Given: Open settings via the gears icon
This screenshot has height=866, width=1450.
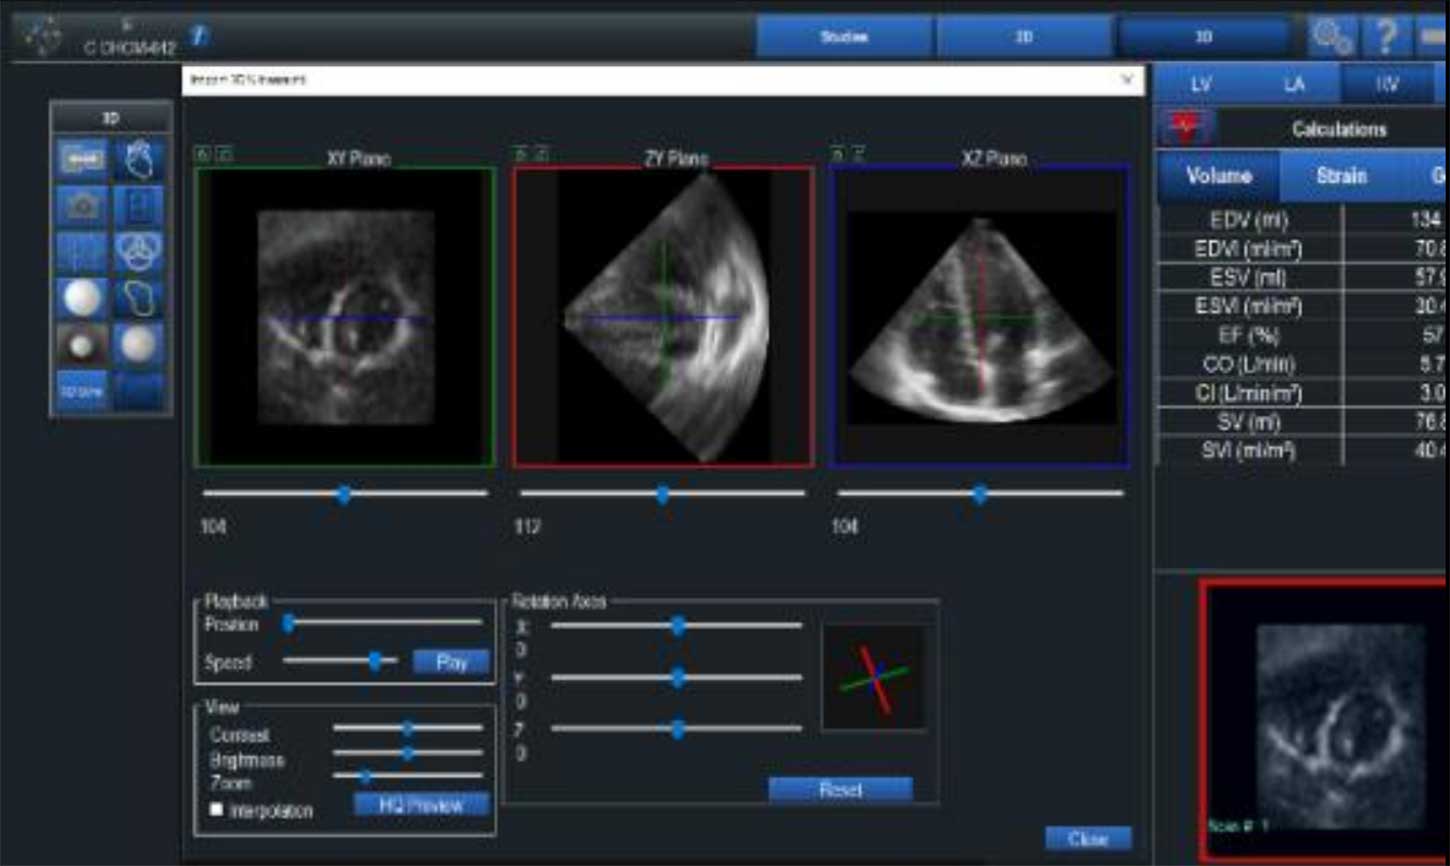Looking at the screenshot, I should (x=1332, y=37).
